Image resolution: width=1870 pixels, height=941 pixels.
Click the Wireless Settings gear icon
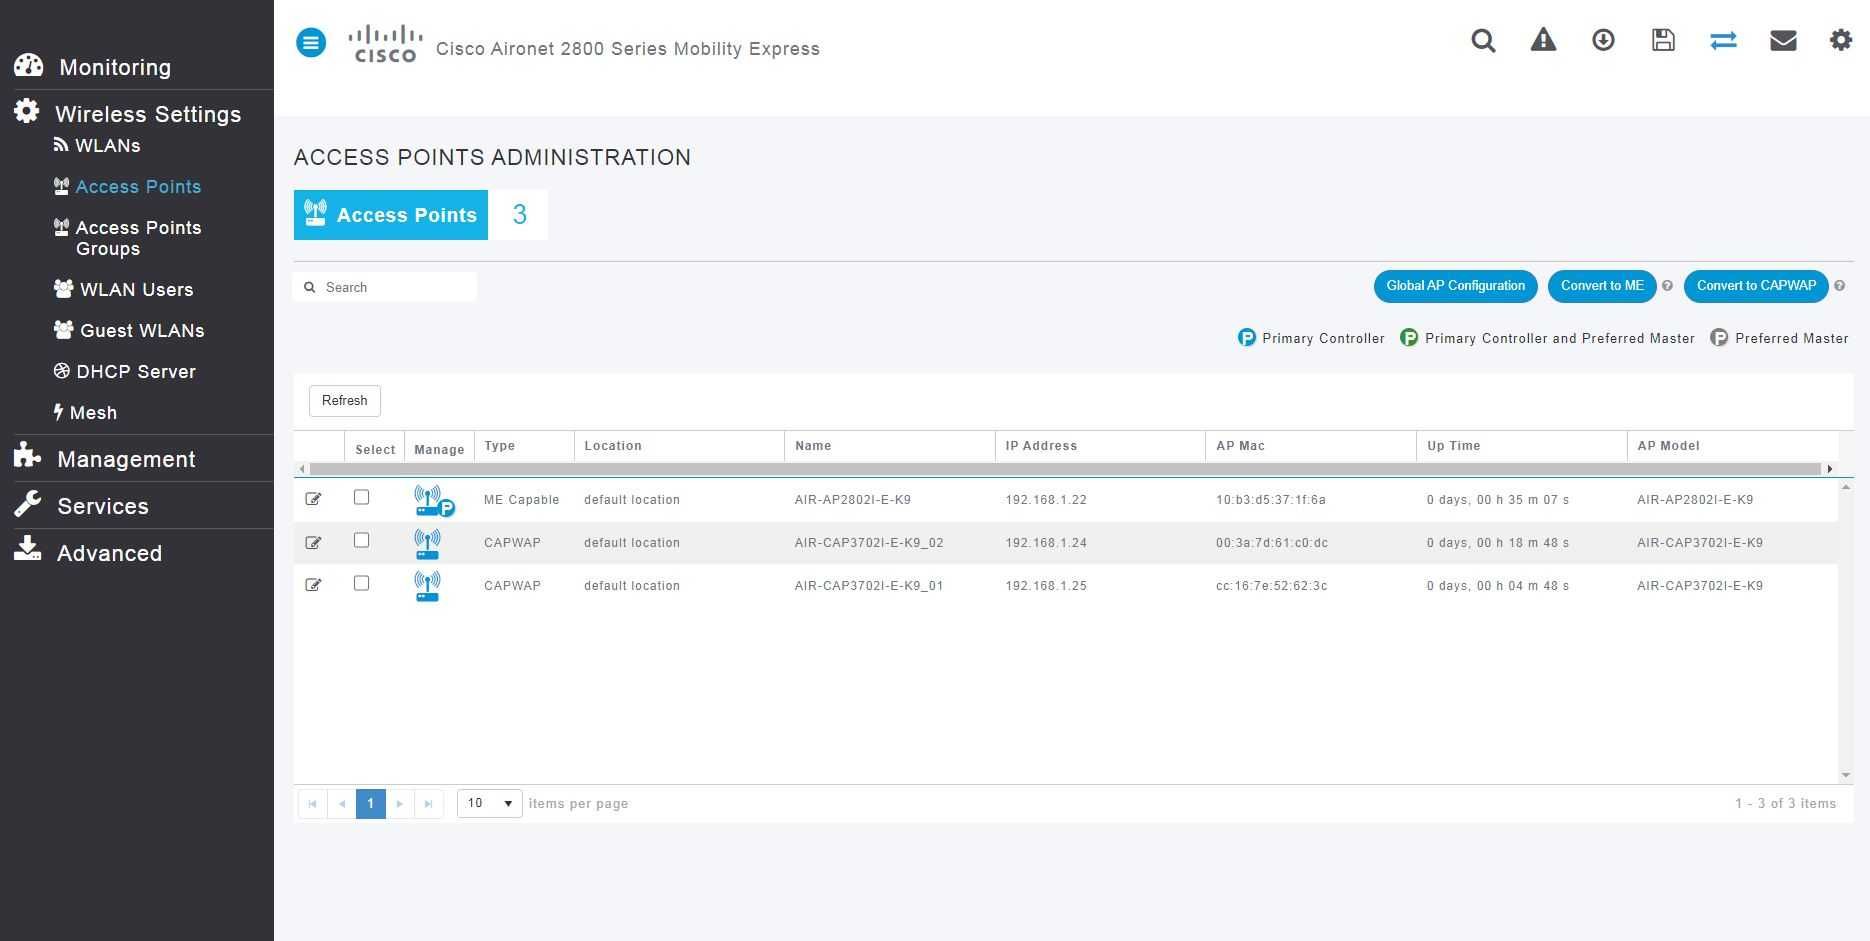[27, 111]
